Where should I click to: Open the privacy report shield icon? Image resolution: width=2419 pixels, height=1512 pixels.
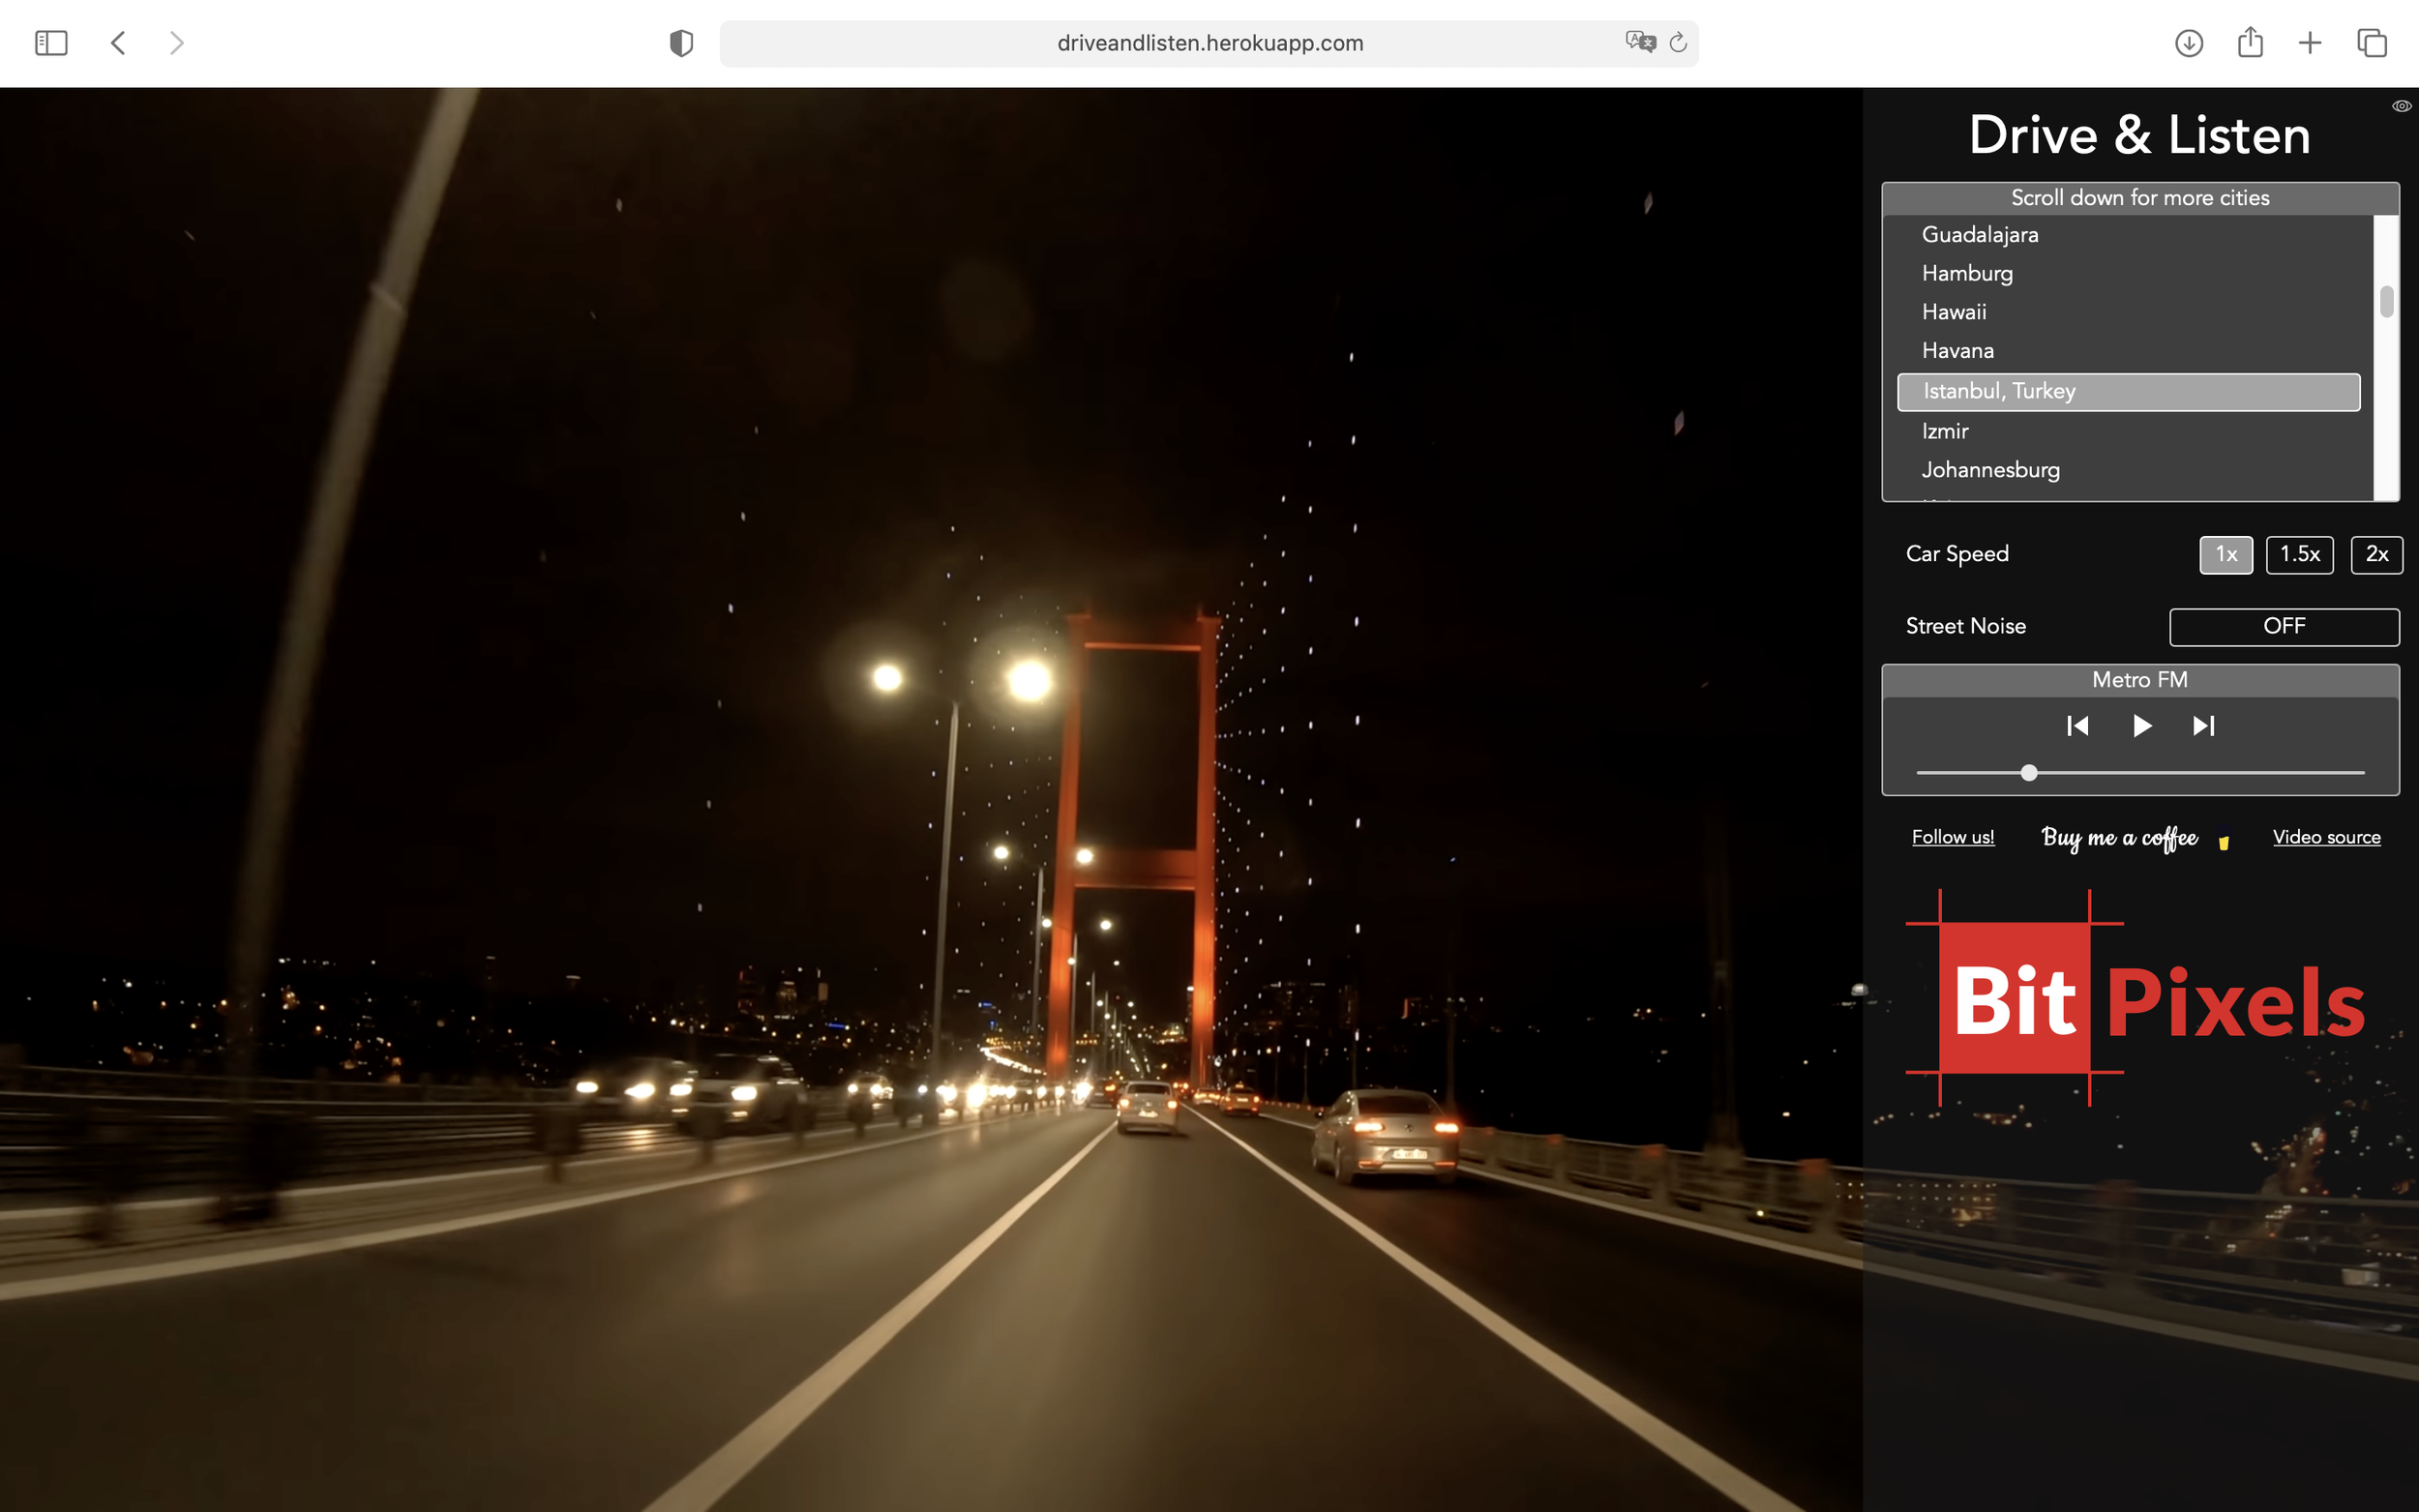[x=681, y=43]
